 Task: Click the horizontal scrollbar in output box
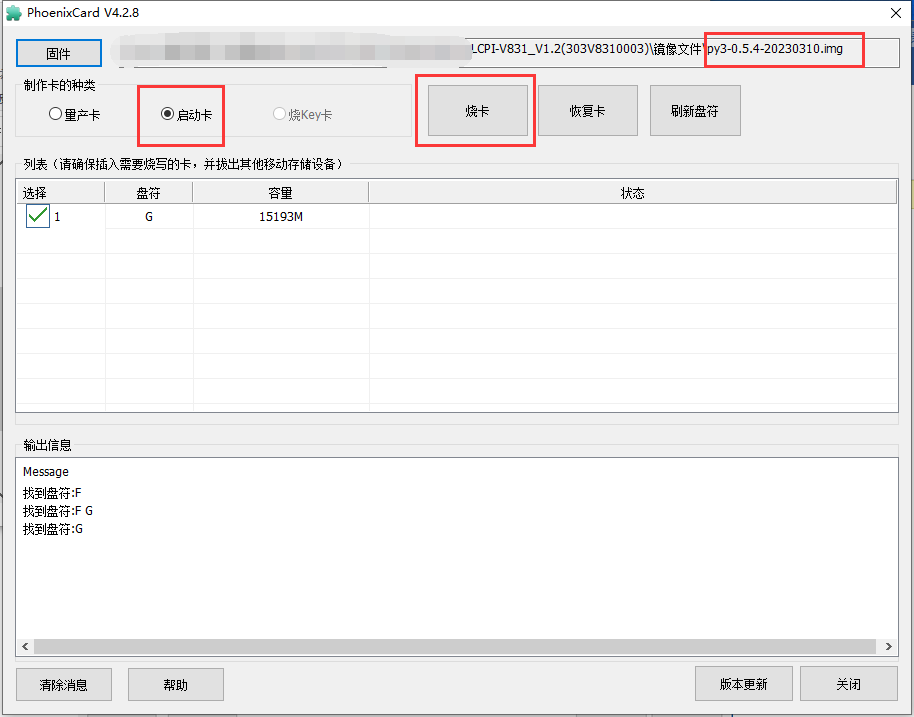(x=455, y=646)
